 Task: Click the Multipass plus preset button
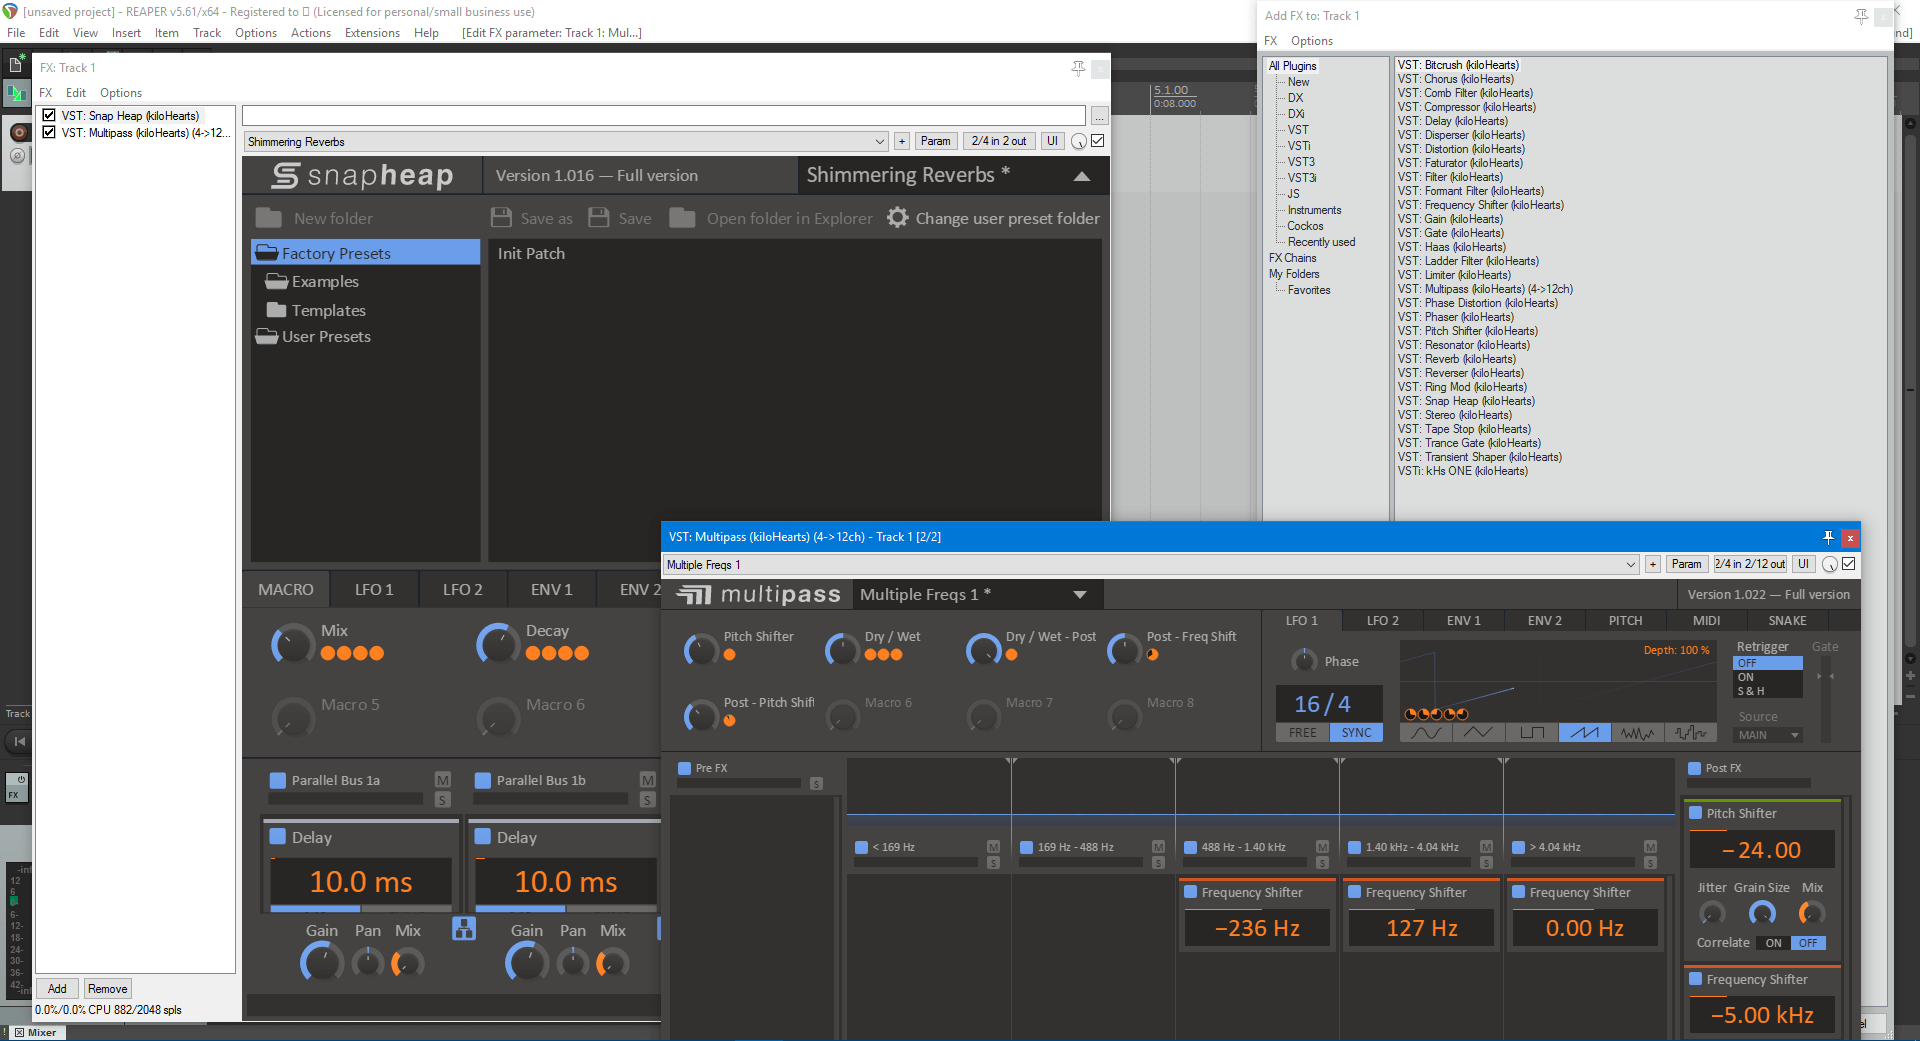pos(1653,564)
